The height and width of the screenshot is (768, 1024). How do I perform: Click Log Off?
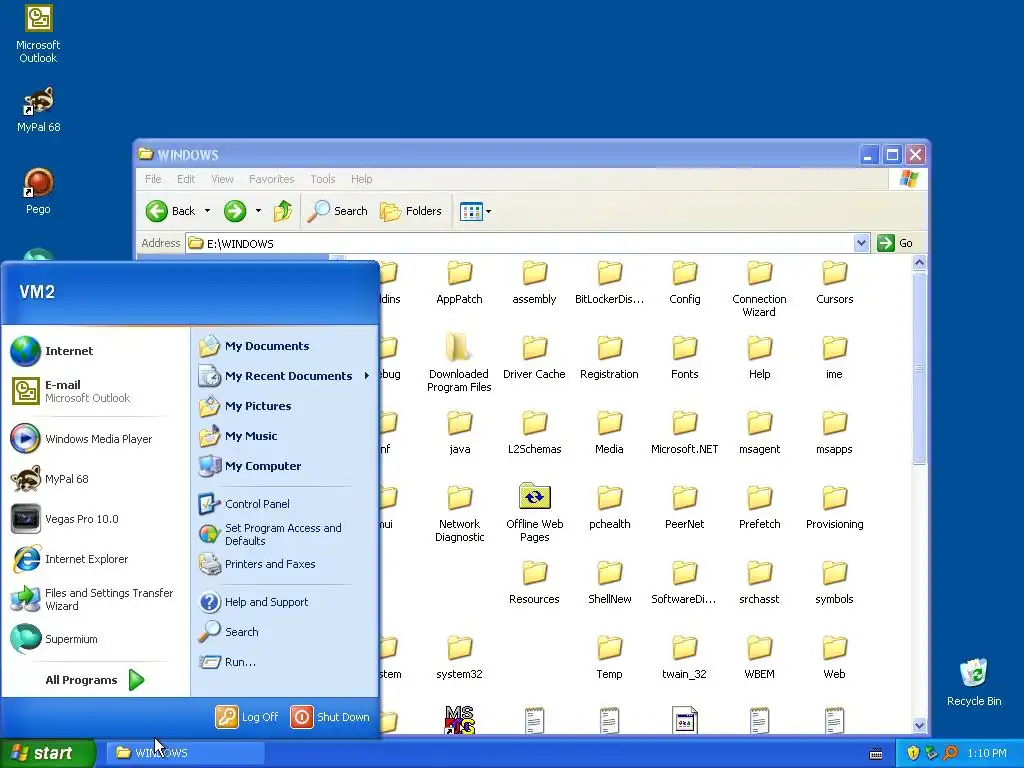coord(247,716)
